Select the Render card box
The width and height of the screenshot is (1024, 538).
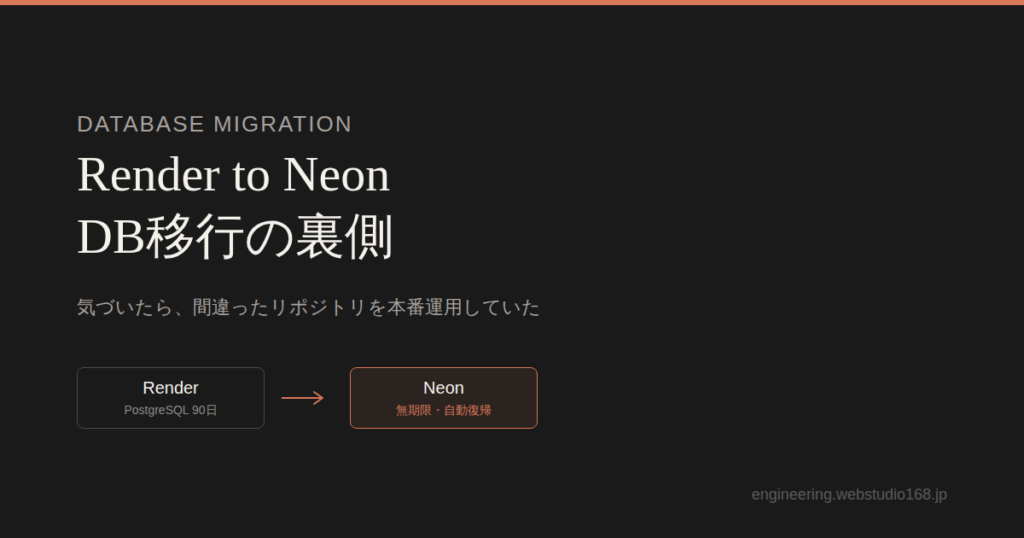tap(170, 398)
